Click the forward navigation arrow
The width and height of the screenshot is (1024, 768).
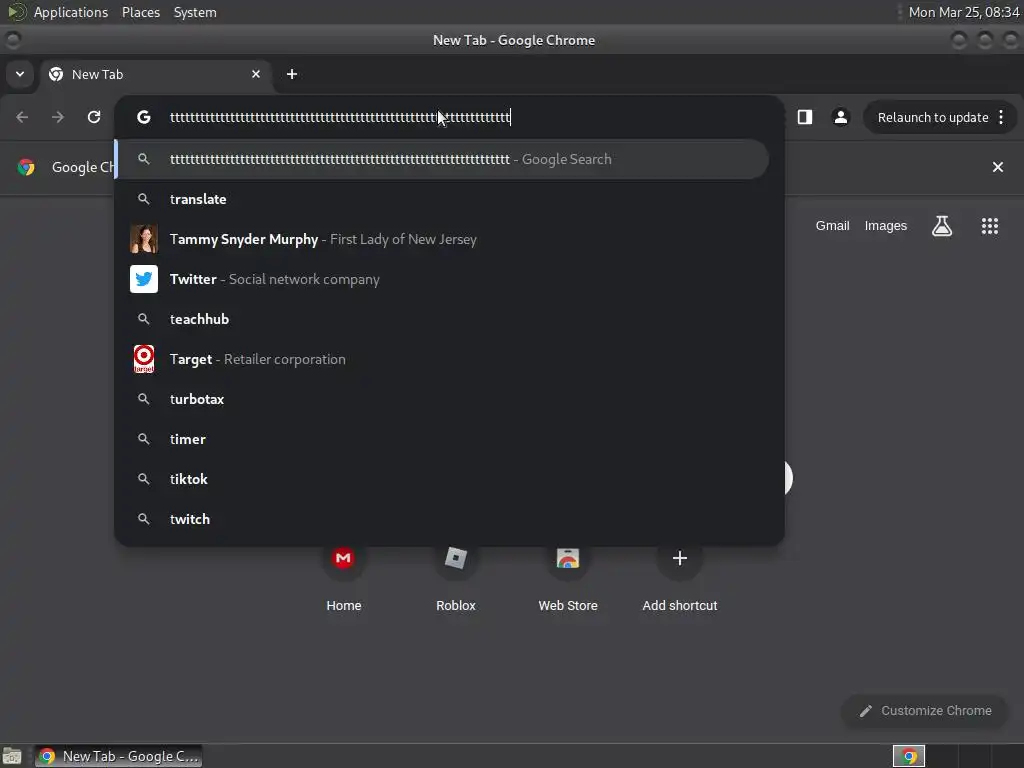tap(58, 117)
